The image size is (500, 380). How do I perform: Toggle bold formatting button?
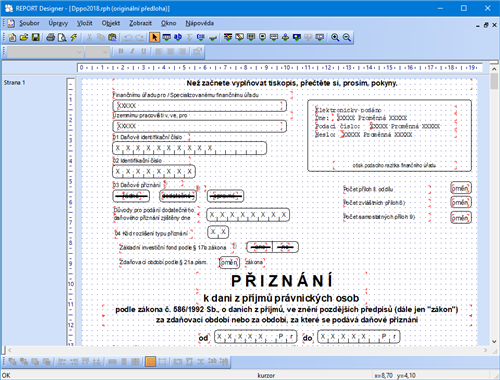(121, 51)
